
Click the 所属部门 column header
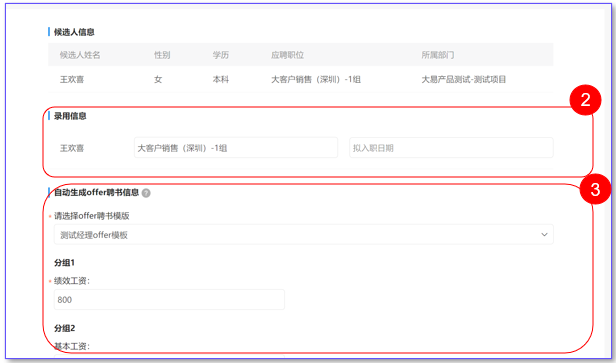click(x=438, y=55)
